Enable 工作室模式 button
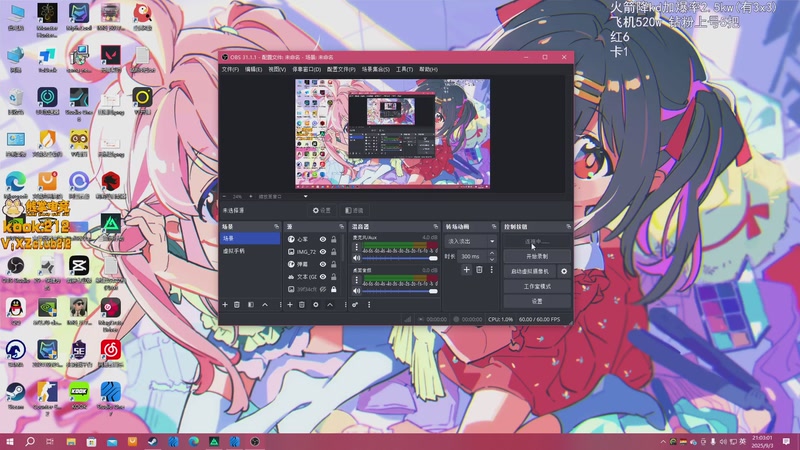The image size is (800, 450). [537, 286]
